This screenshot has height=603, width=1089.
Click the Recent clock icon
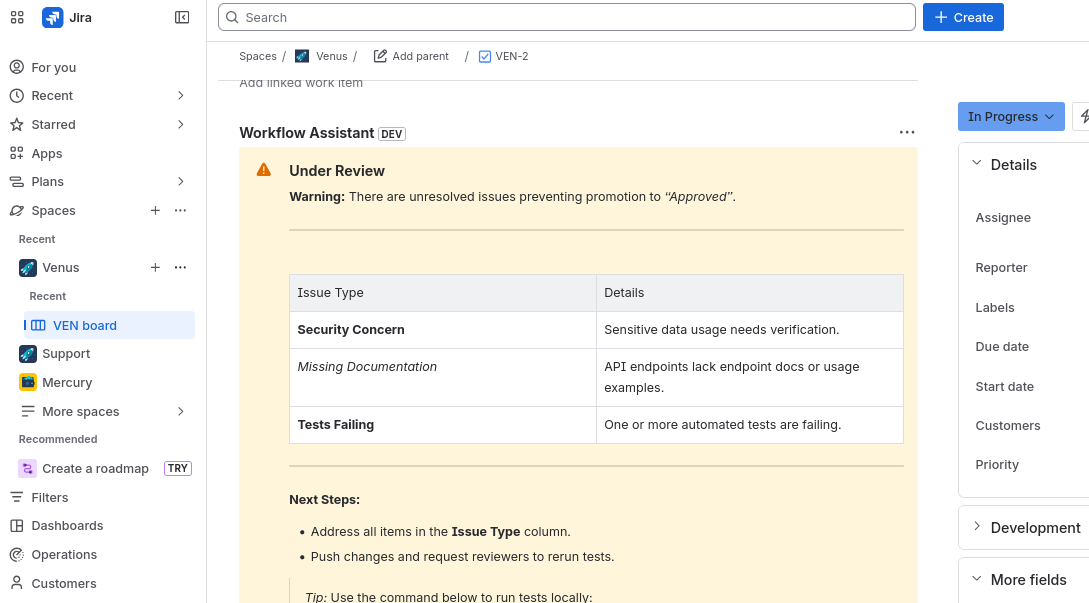[17, 96]
